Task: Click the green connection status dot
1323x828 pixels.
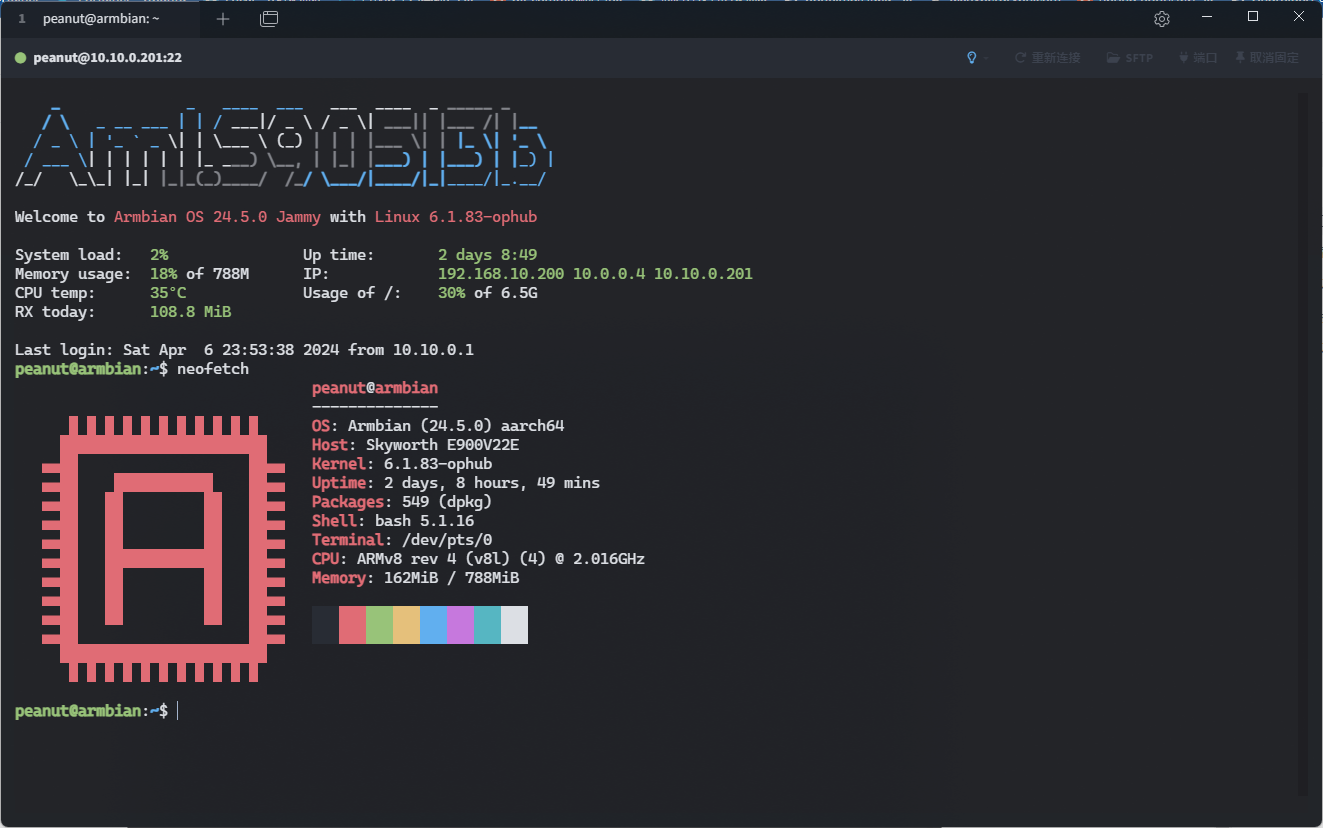Action: [x=20, y=58]
